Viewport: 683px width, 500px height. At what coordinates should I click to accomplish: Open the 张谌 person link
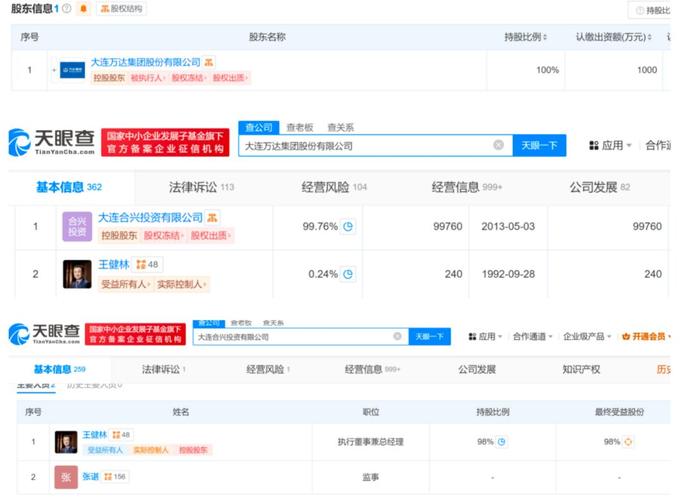point(91,476)
